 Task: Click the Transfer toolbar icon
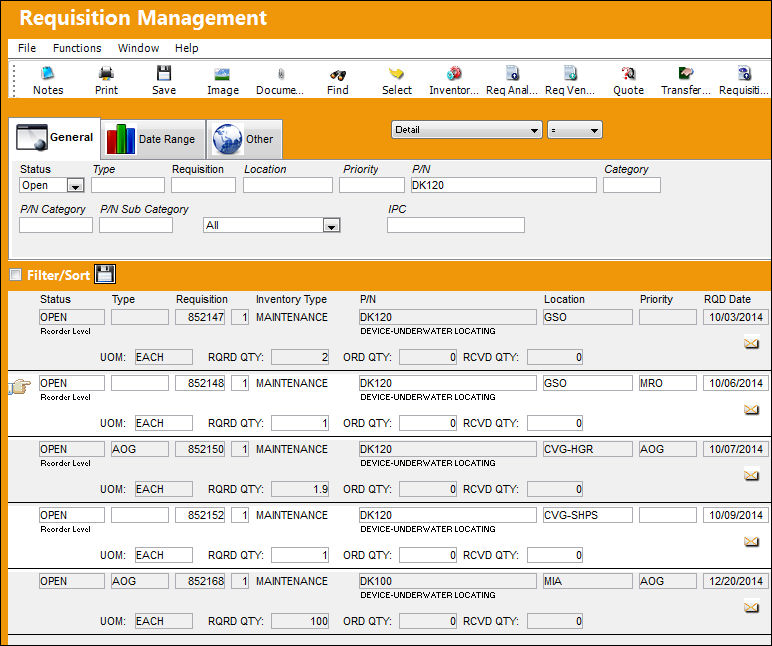pos(686,74)
